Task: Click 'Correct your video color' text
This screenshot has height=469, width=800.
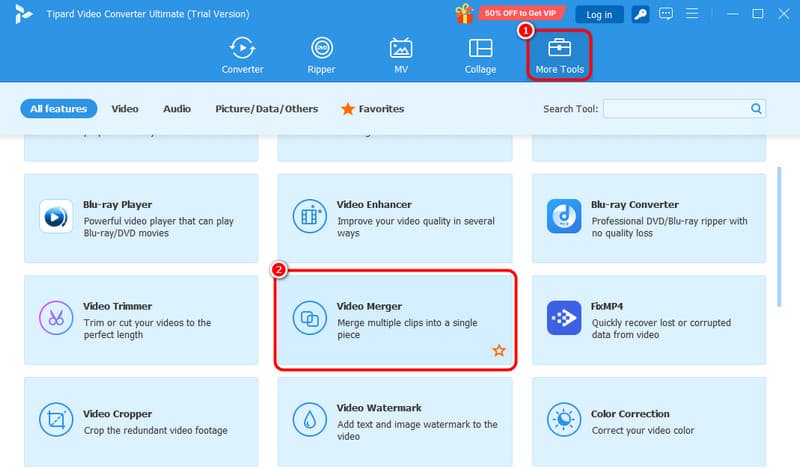Action: [x=643, y=431]
